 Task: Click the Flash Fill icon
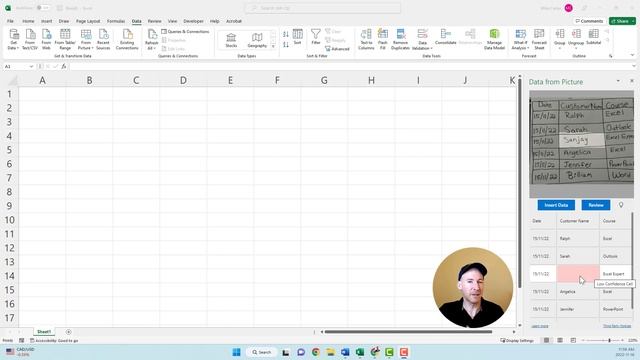[382, 40]
